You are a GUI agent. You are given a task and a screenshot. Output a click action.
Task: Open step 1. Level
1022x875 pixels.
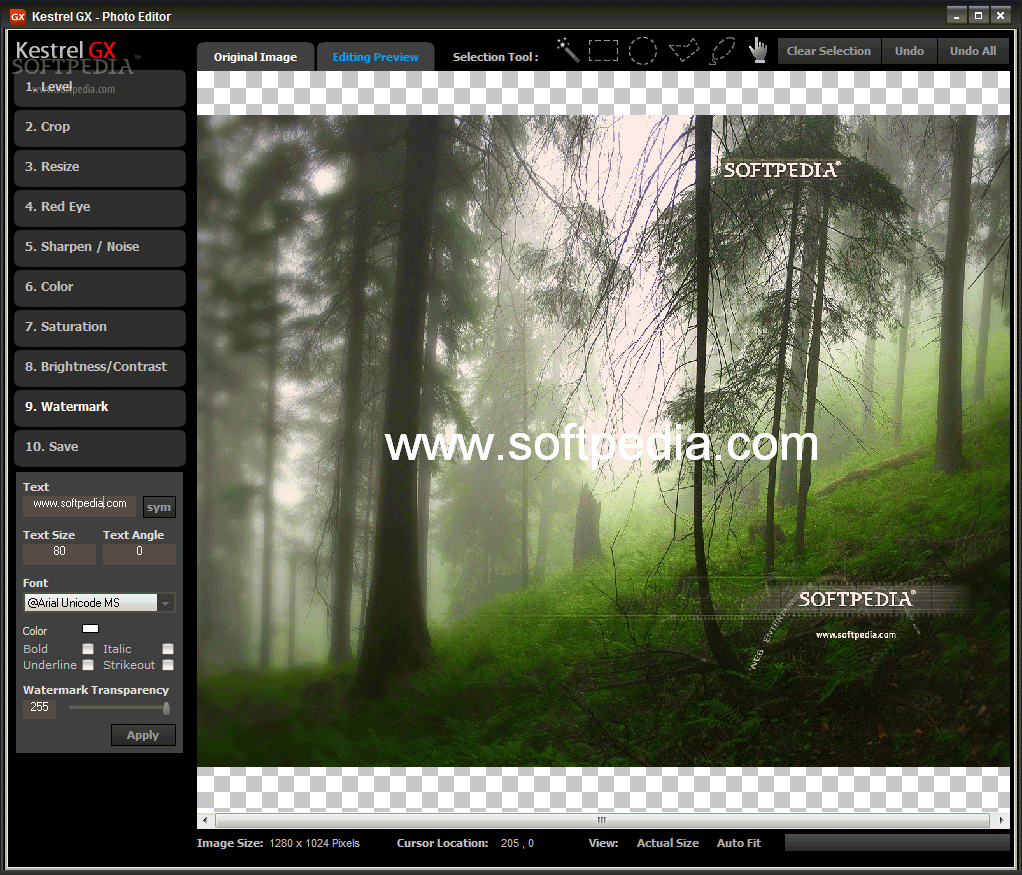pos(100,88)
